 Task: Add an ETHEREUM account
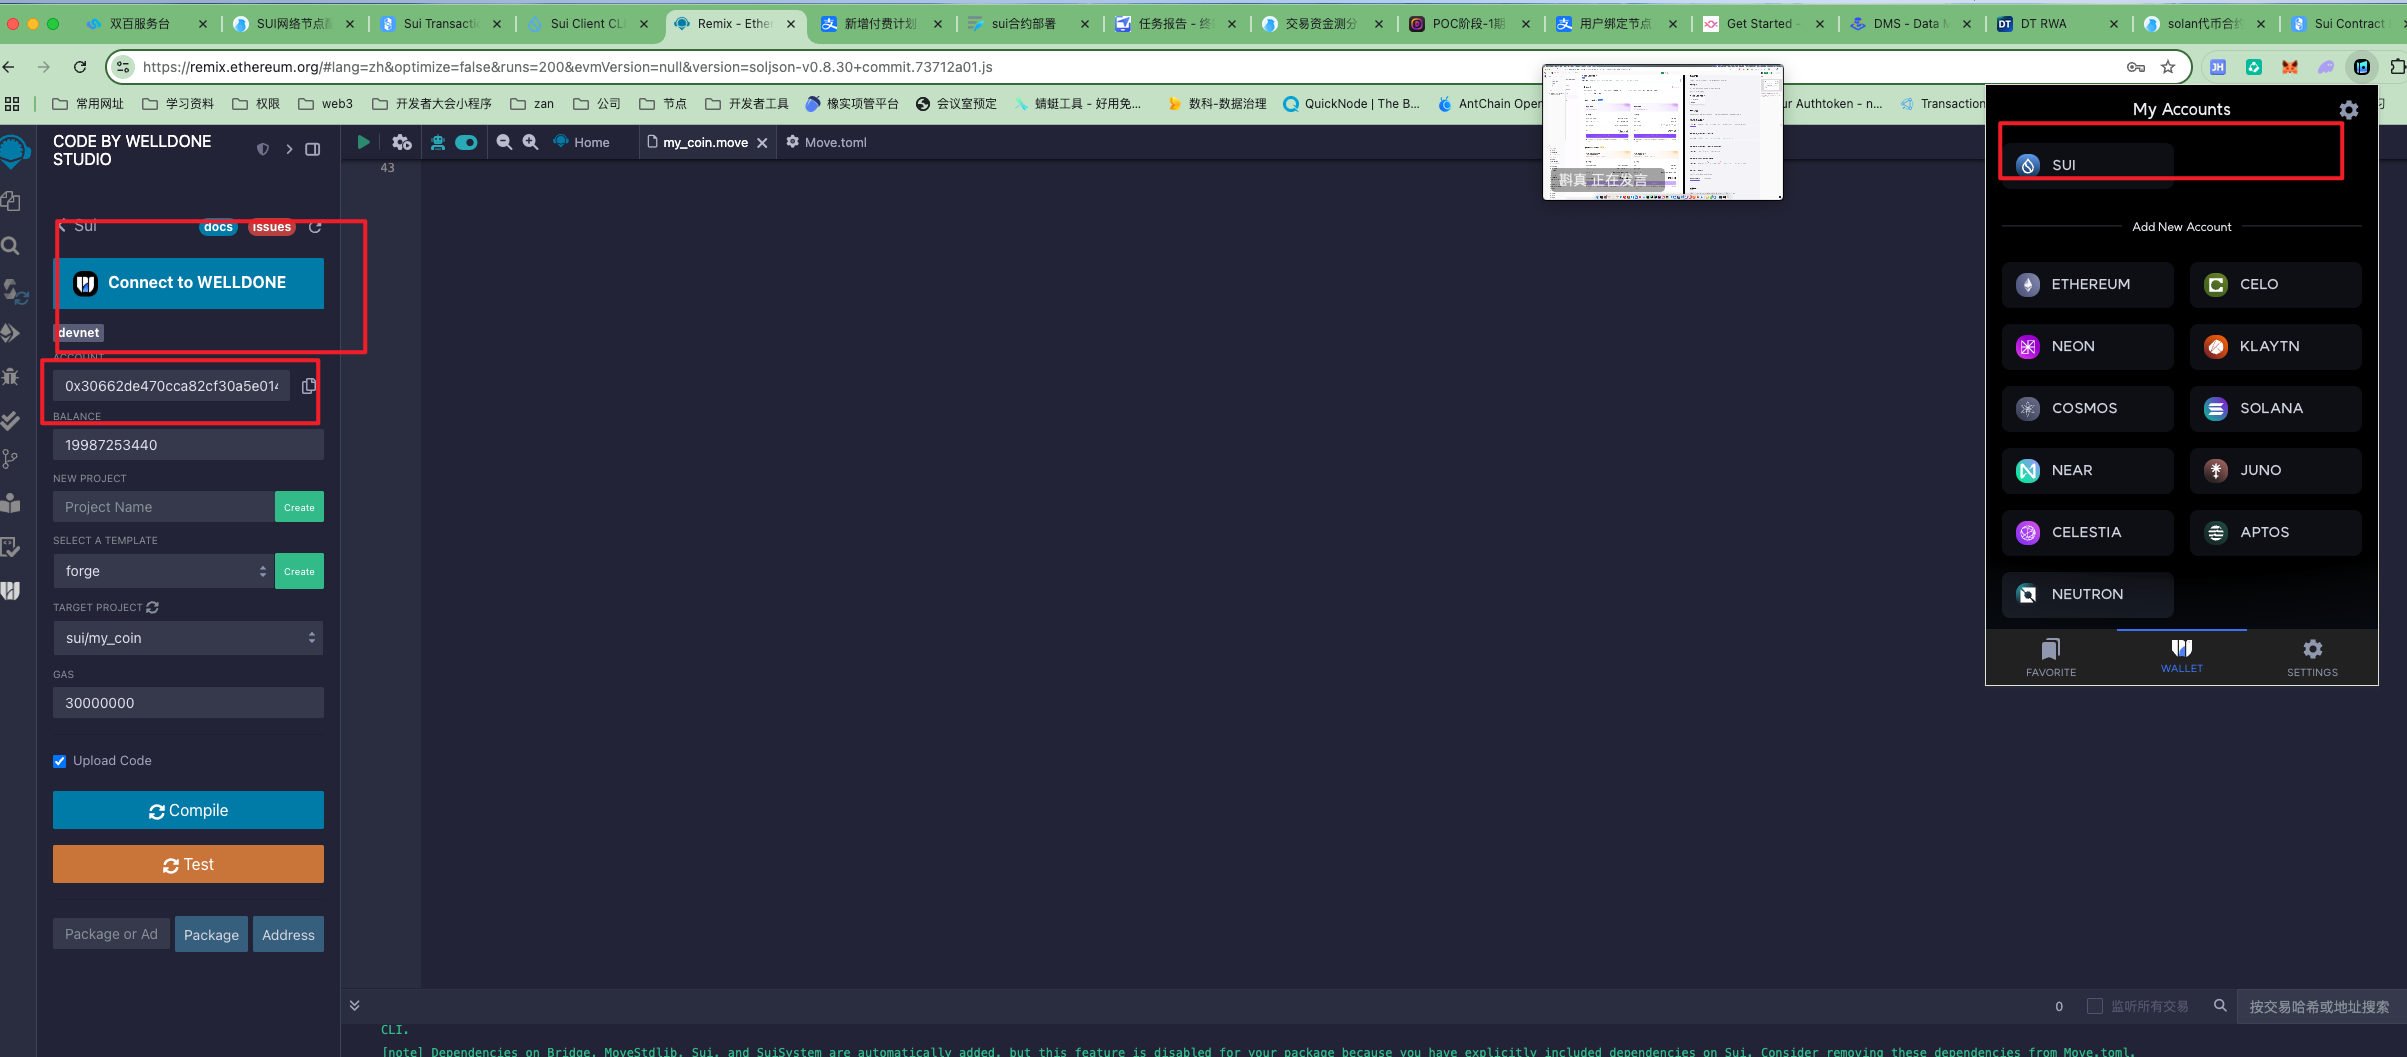2087,284
